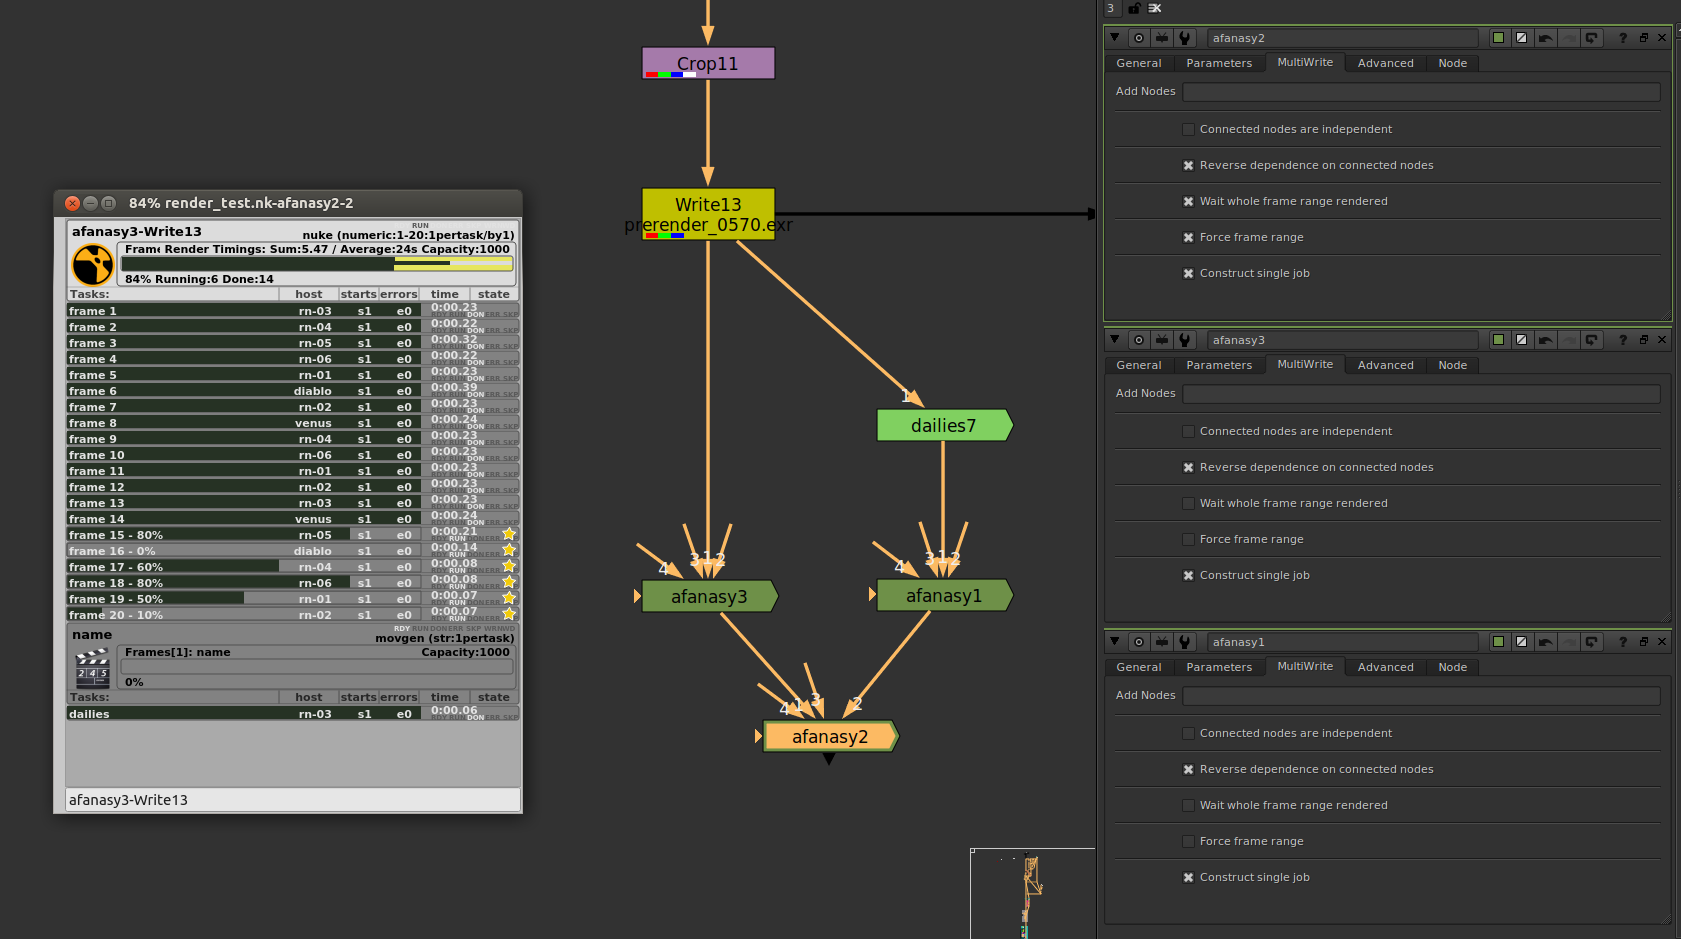Screen dimensions: 1681x939
Task: Open General tab in afanasy1 panel
Action: 1139,667
